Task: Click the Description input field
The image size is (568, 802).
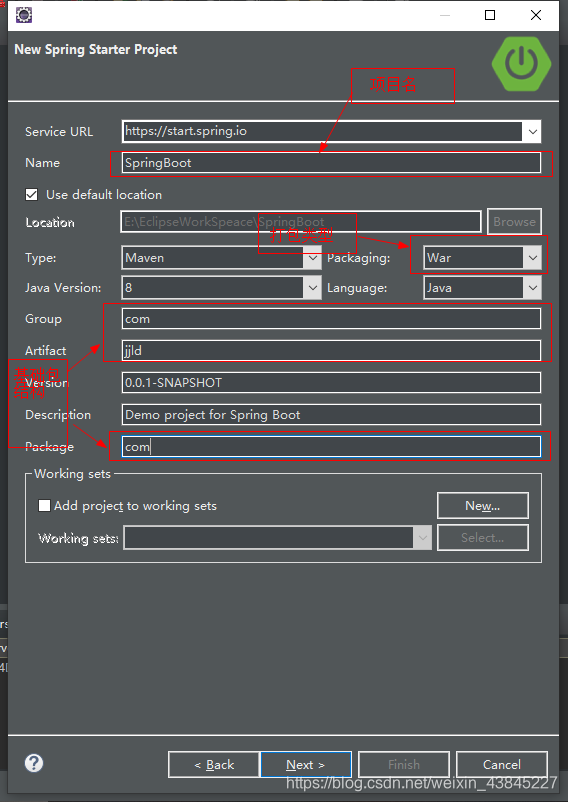Action: (331, 415)
